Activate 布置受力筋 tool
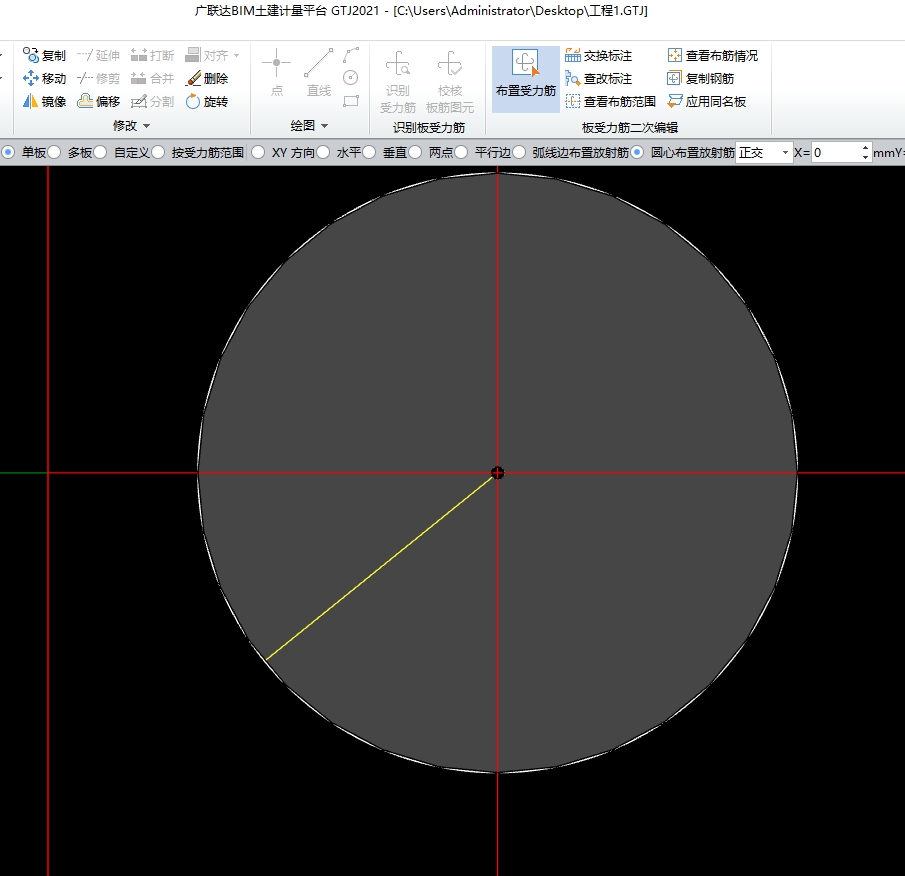The width and height of the screenshot is (905, 876). point(526,79)
